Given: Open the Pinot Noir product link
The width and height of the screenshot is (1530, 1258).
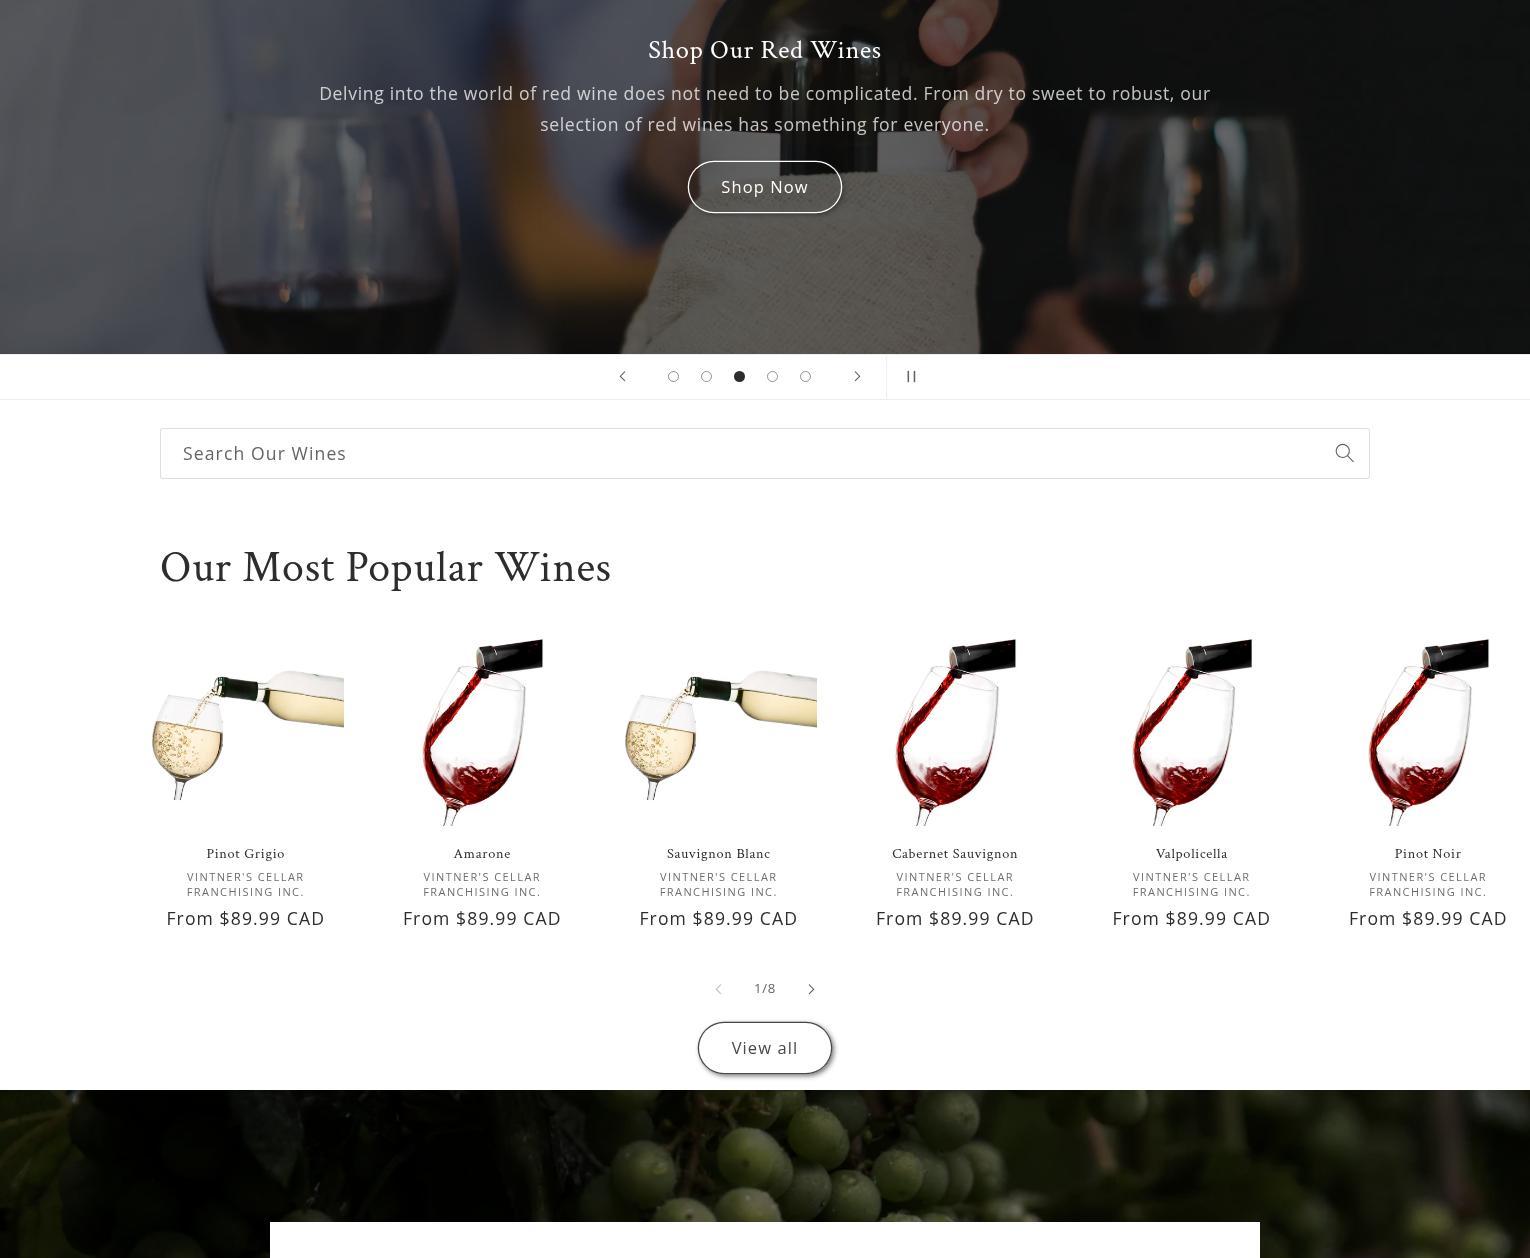Looking at the screenshot, I should 1428,854.
